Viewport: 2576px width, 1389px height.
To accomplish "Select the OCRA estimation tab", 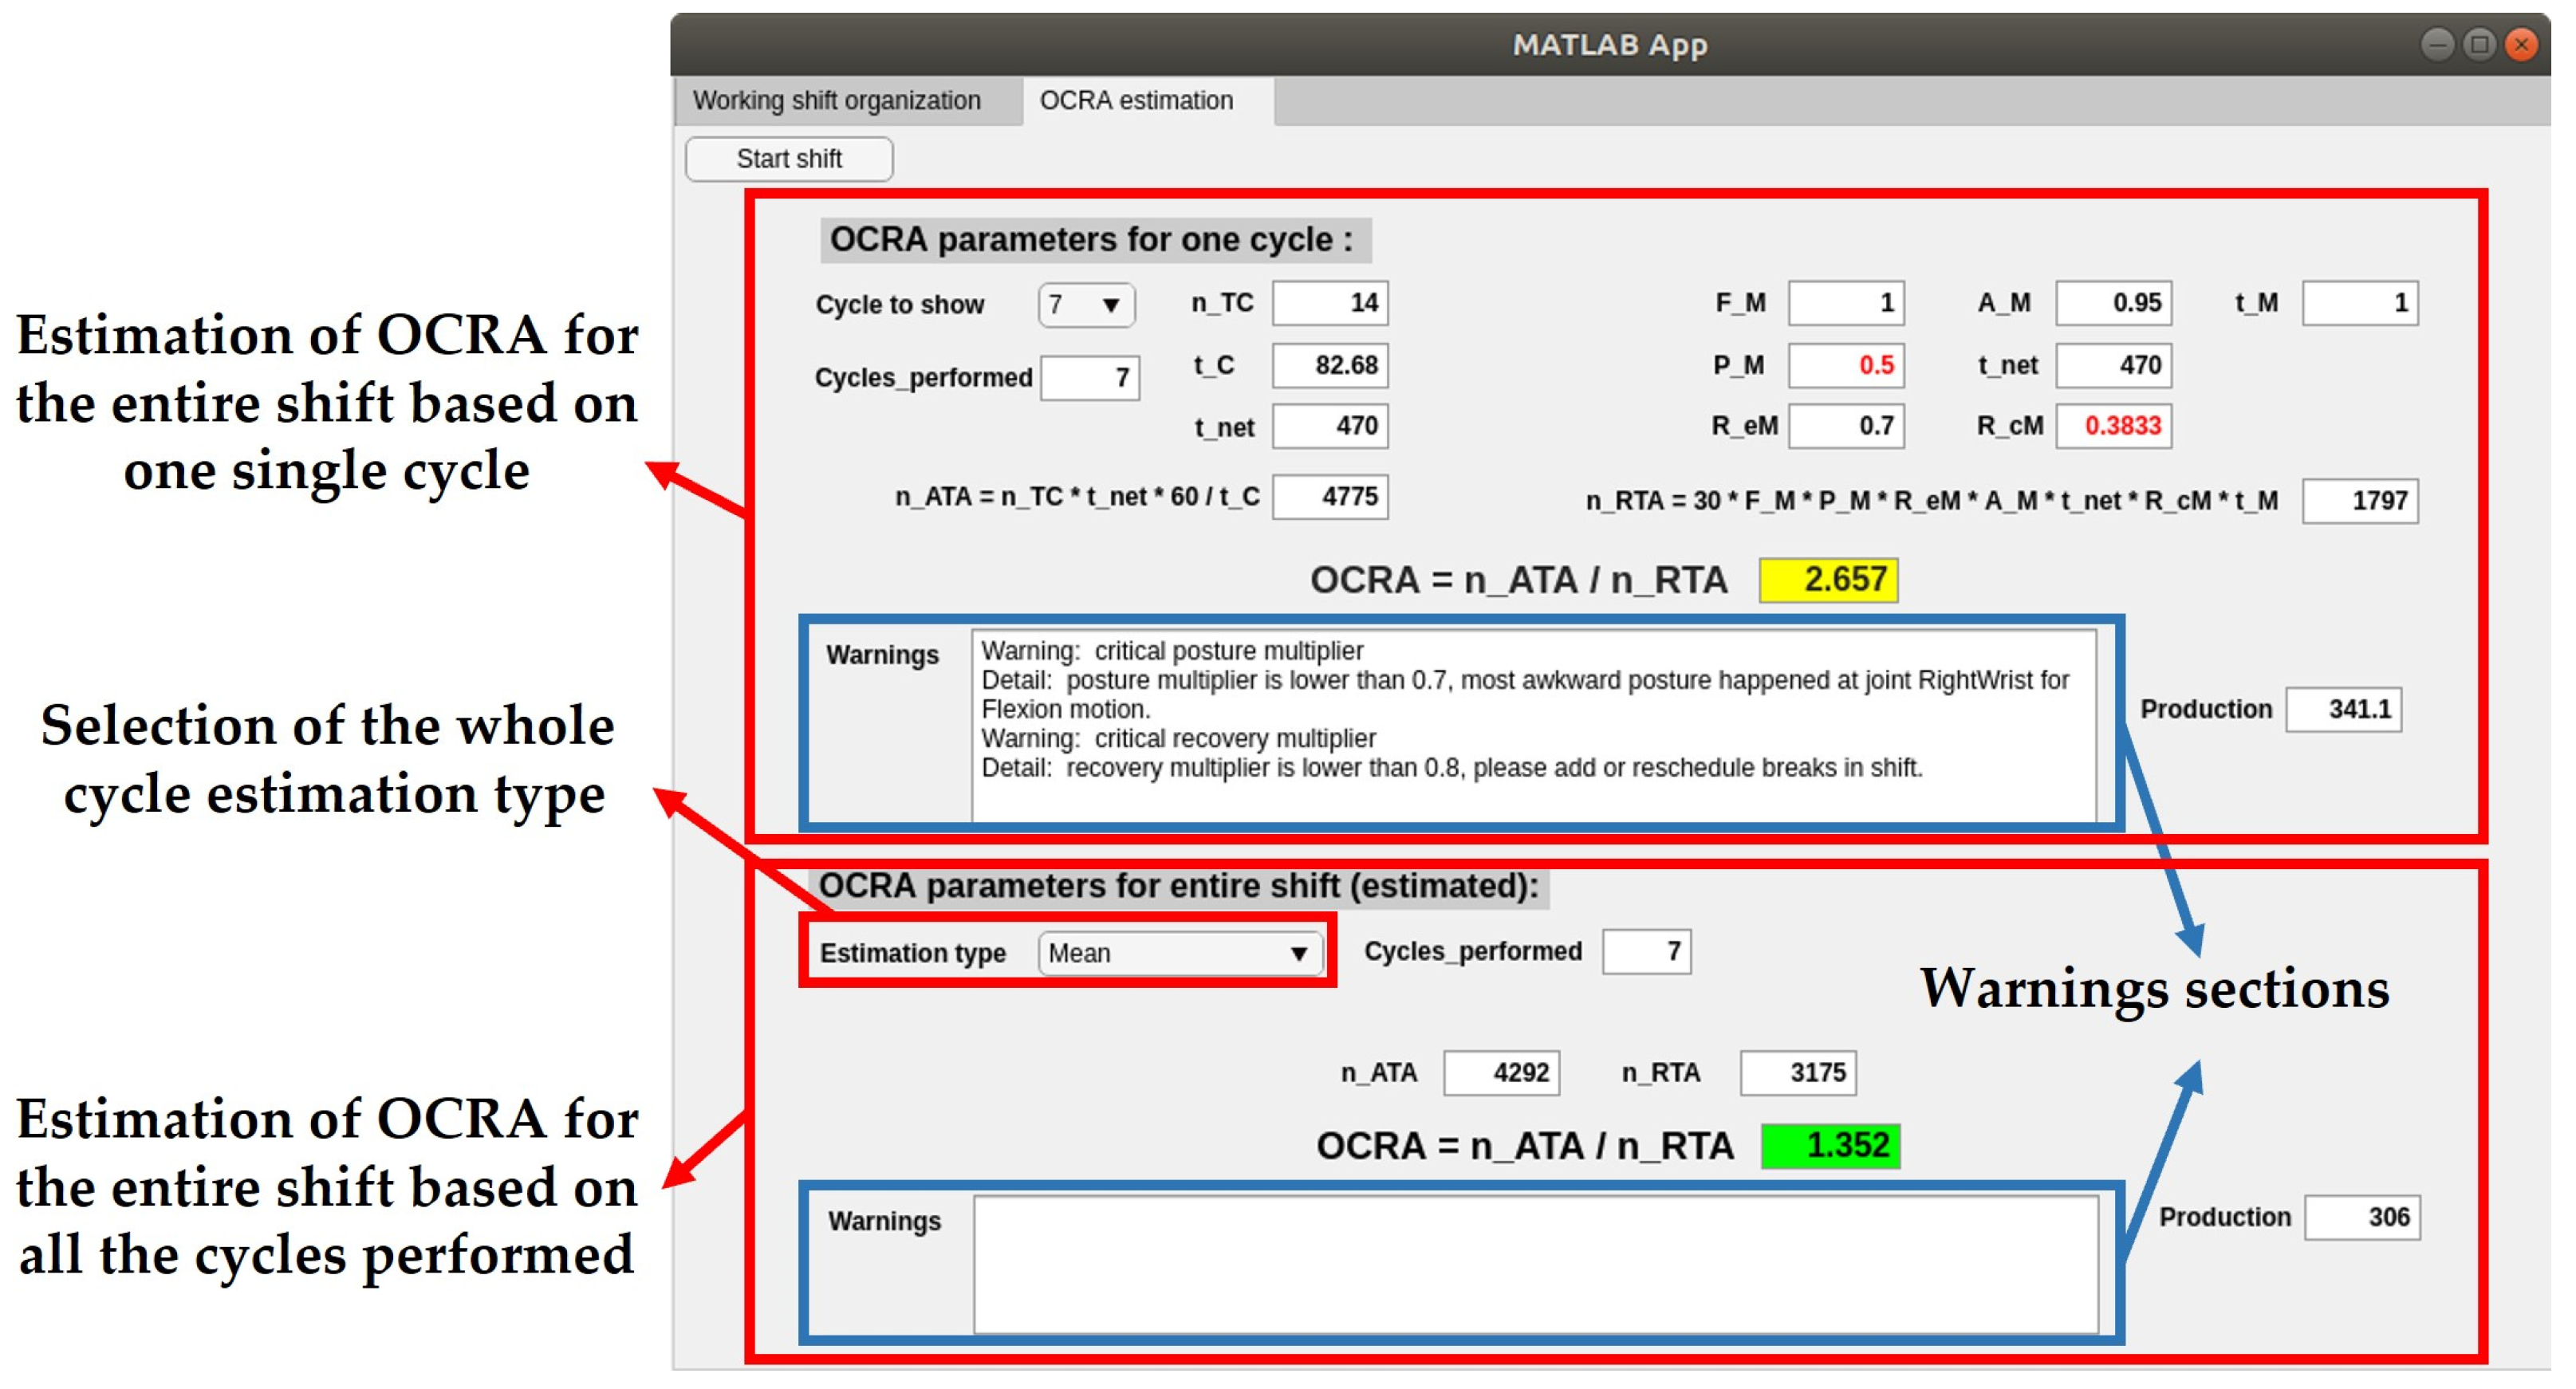I will [x=1136, y=101].
